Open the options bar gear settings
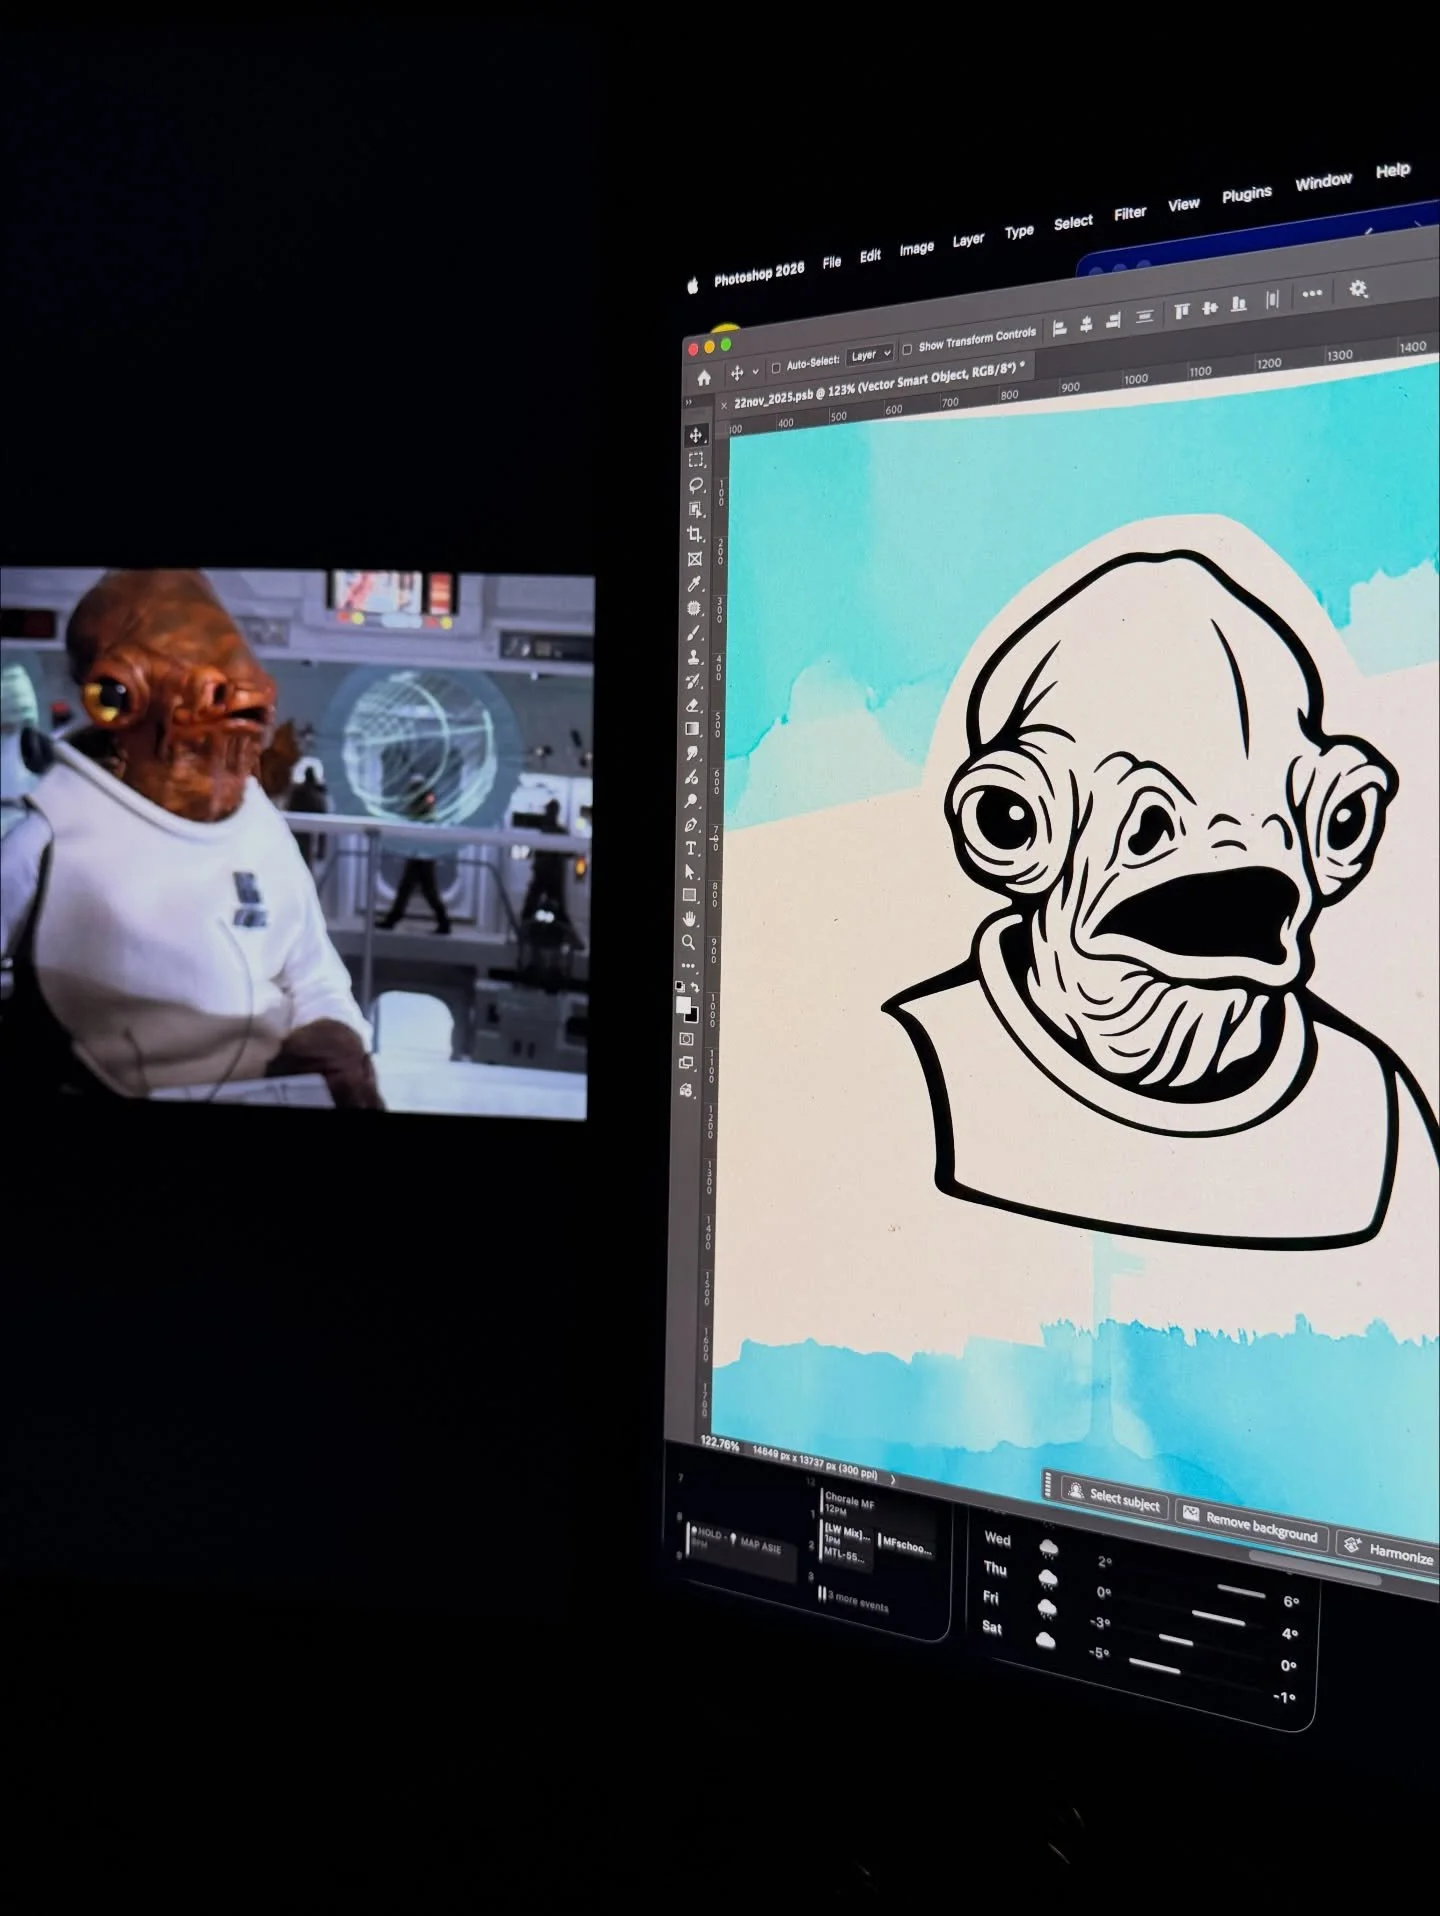1440x1916 pixels. (1358, 288)
